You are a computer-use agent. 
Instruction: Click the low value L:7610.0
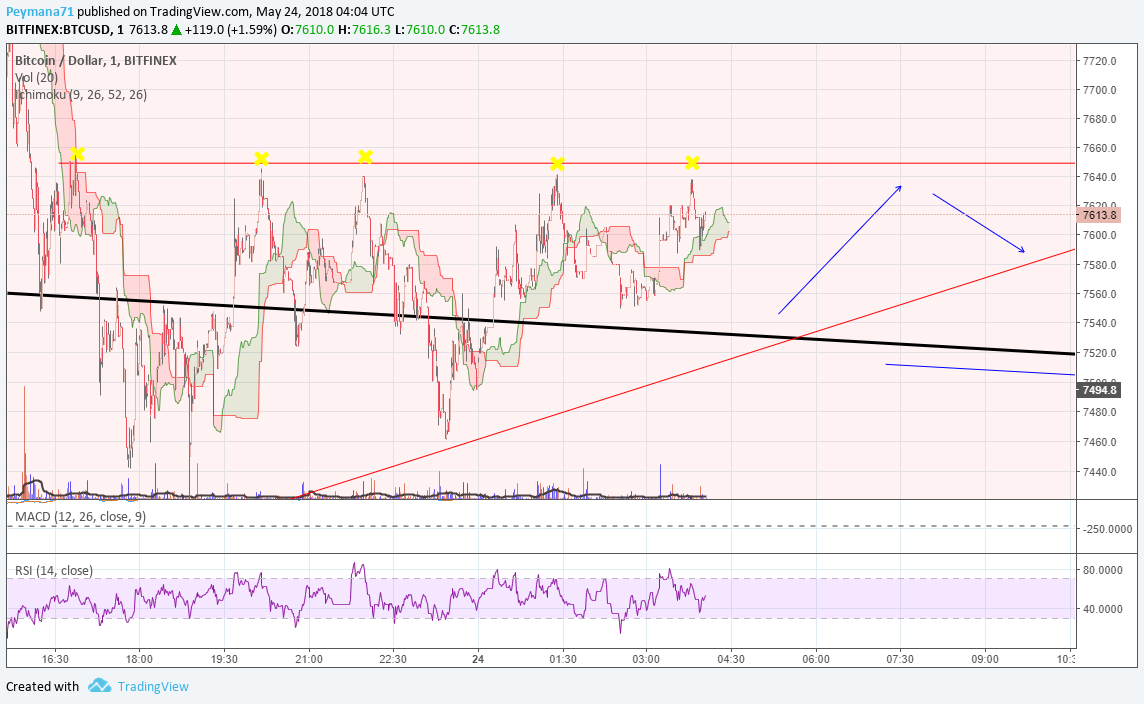(420, 30)
